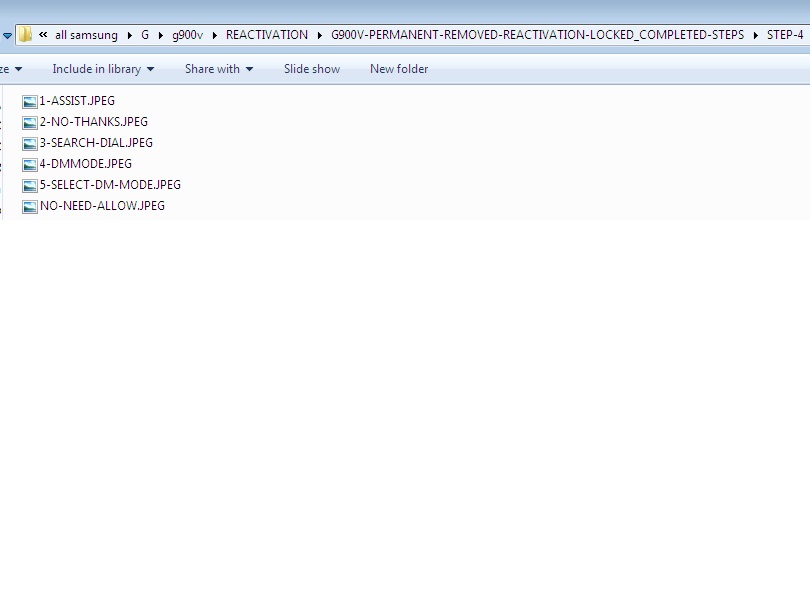Select the 3-SEARCH-DIAL.JPEG file icon
The height and width of the screenshot is (614, 810).
tap(30, 143)
